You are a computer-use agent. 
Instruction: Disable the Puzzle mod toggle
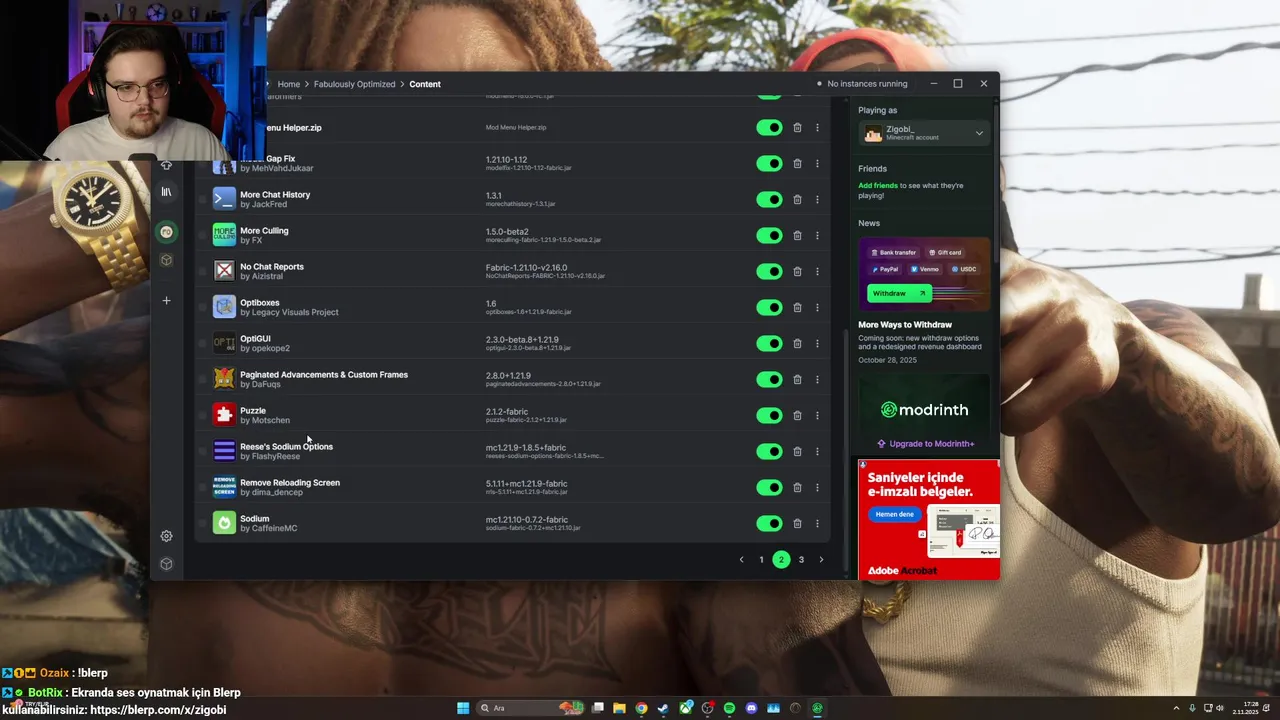(x=769, y=415)
